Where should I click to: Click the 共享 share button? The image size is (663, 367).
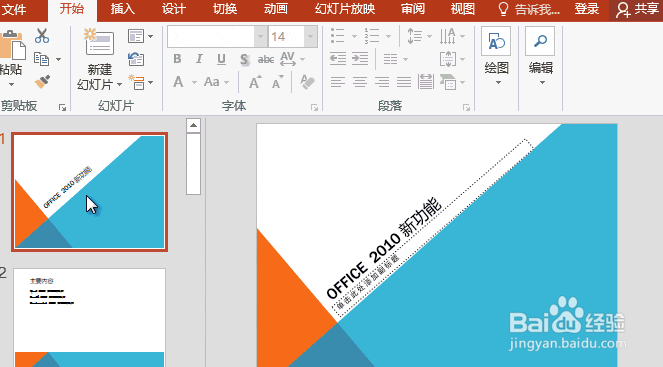pyautogui.click(x=637, y=9)
